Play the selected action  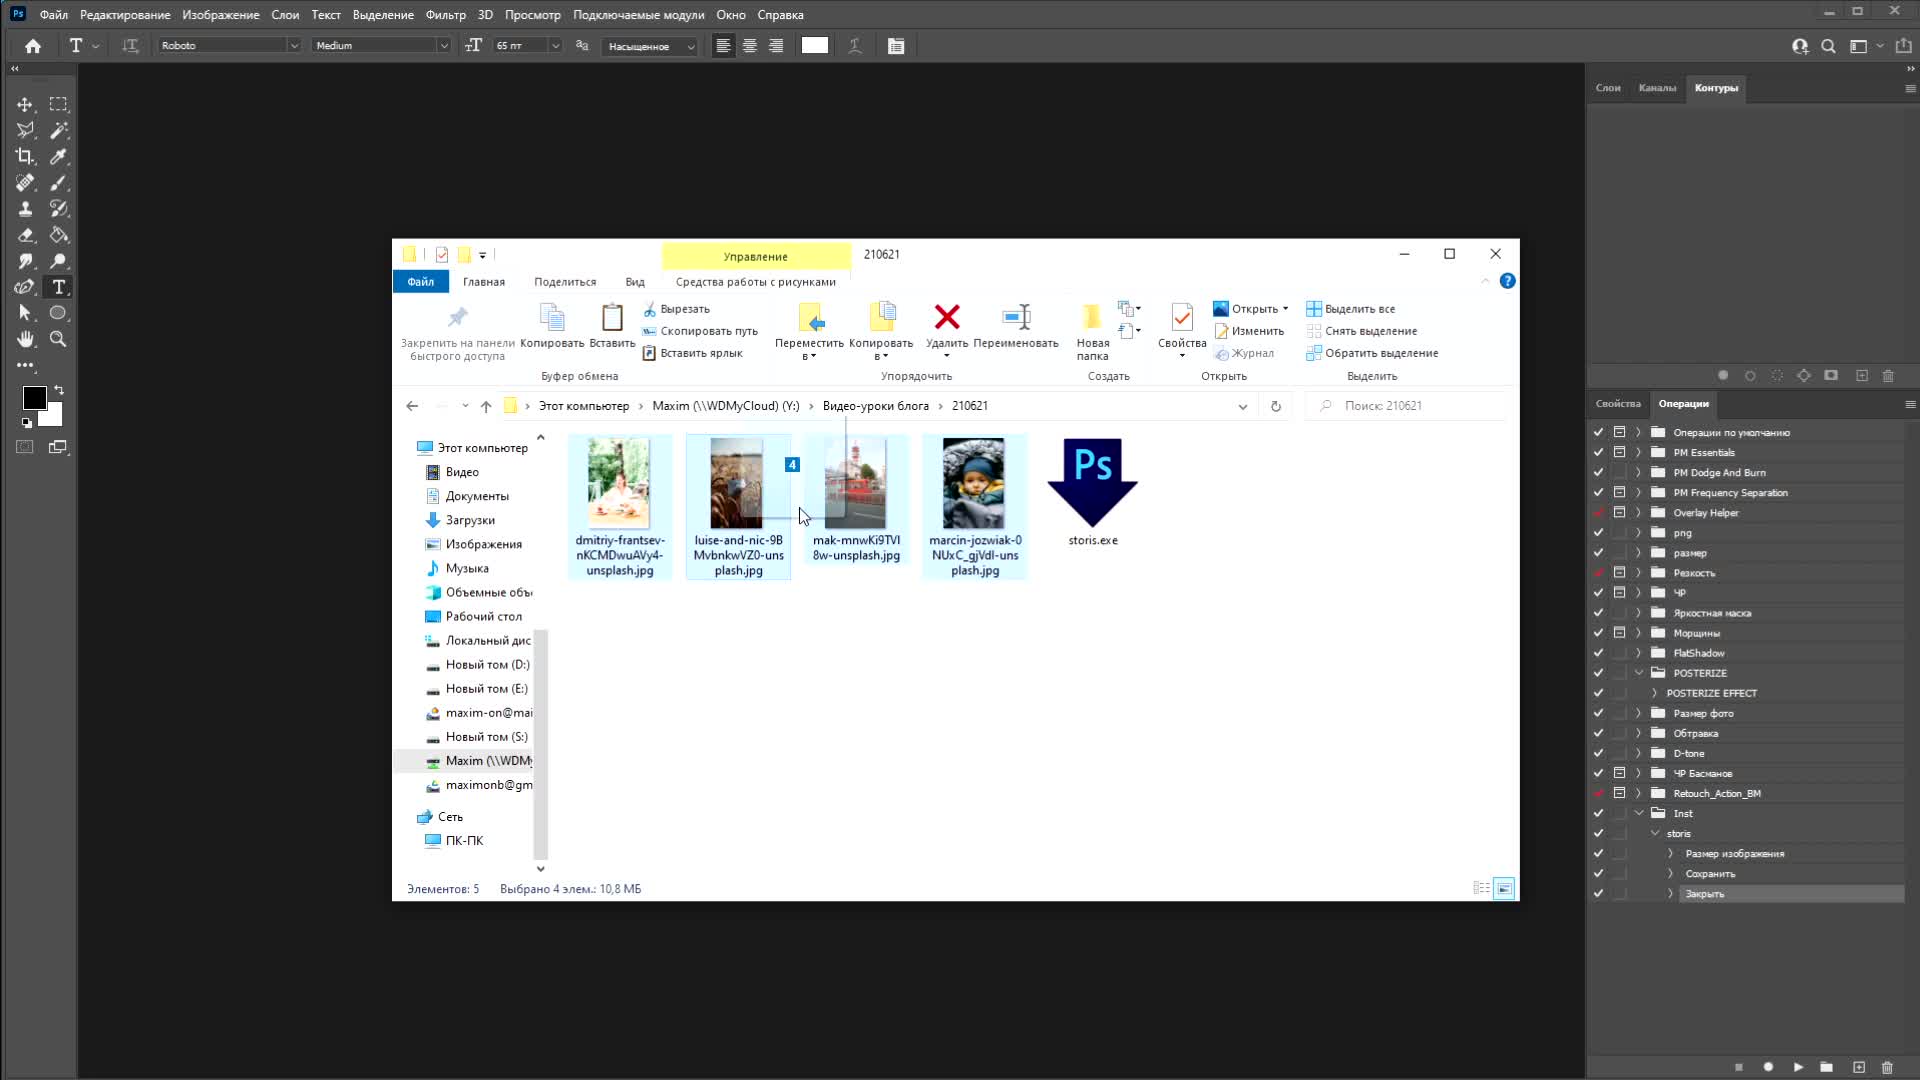click(1798, 1067)
